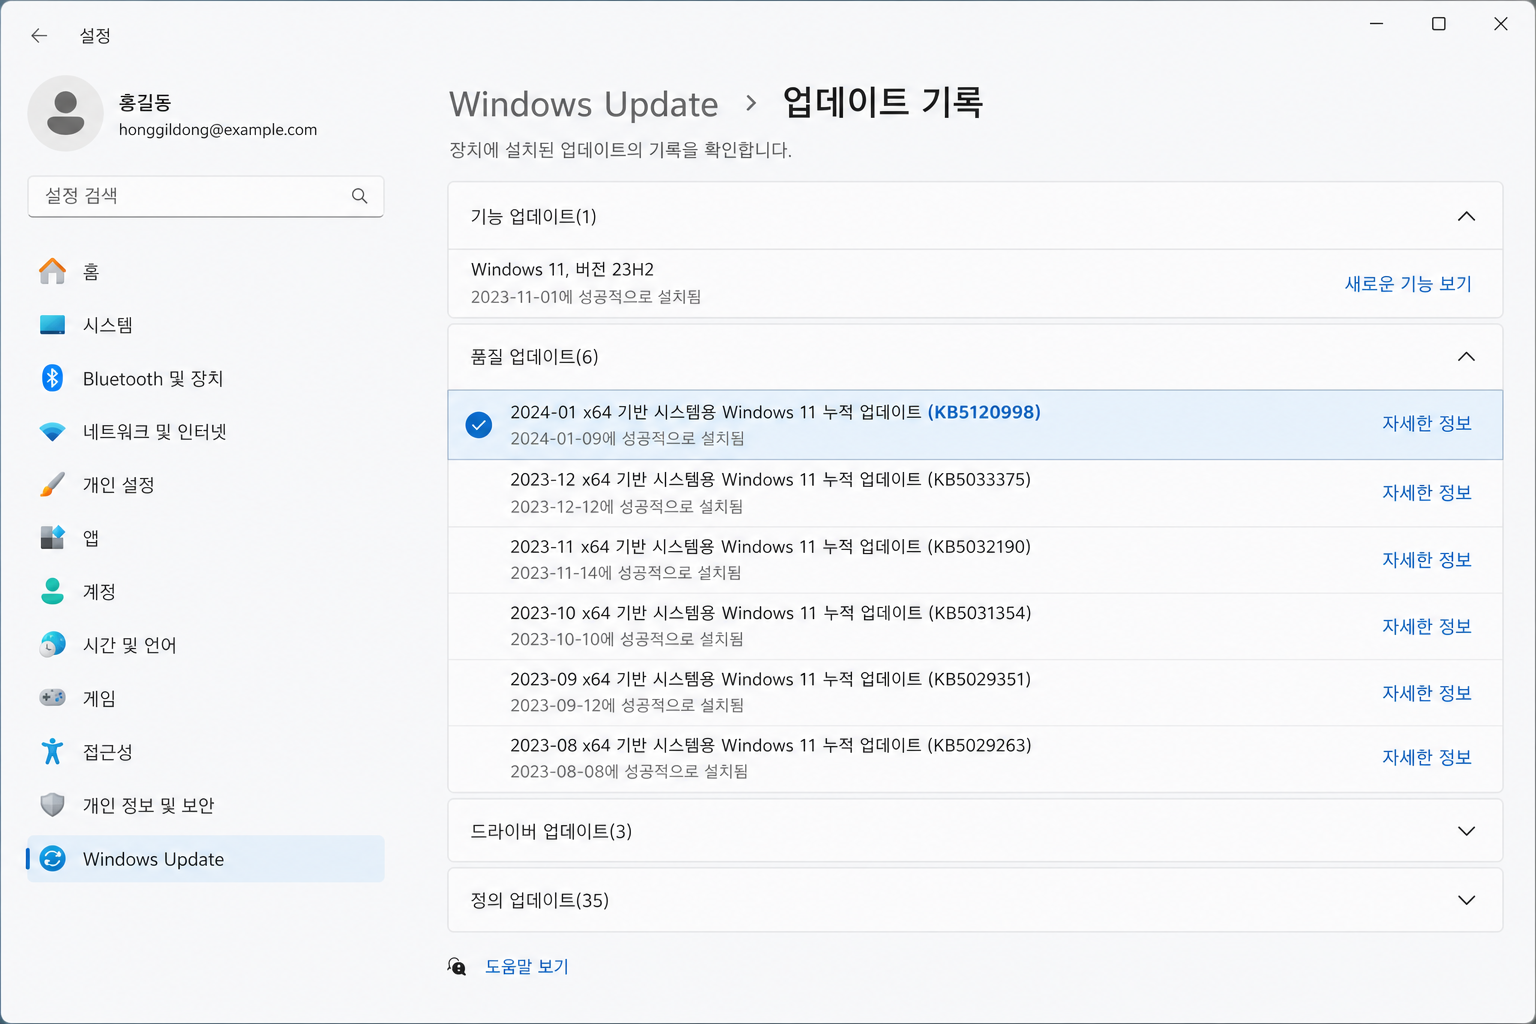Click the Accounts person icon
The width and height of the screenshot is (1536, 1024).
pyautogui.click(x=53, y=591)
